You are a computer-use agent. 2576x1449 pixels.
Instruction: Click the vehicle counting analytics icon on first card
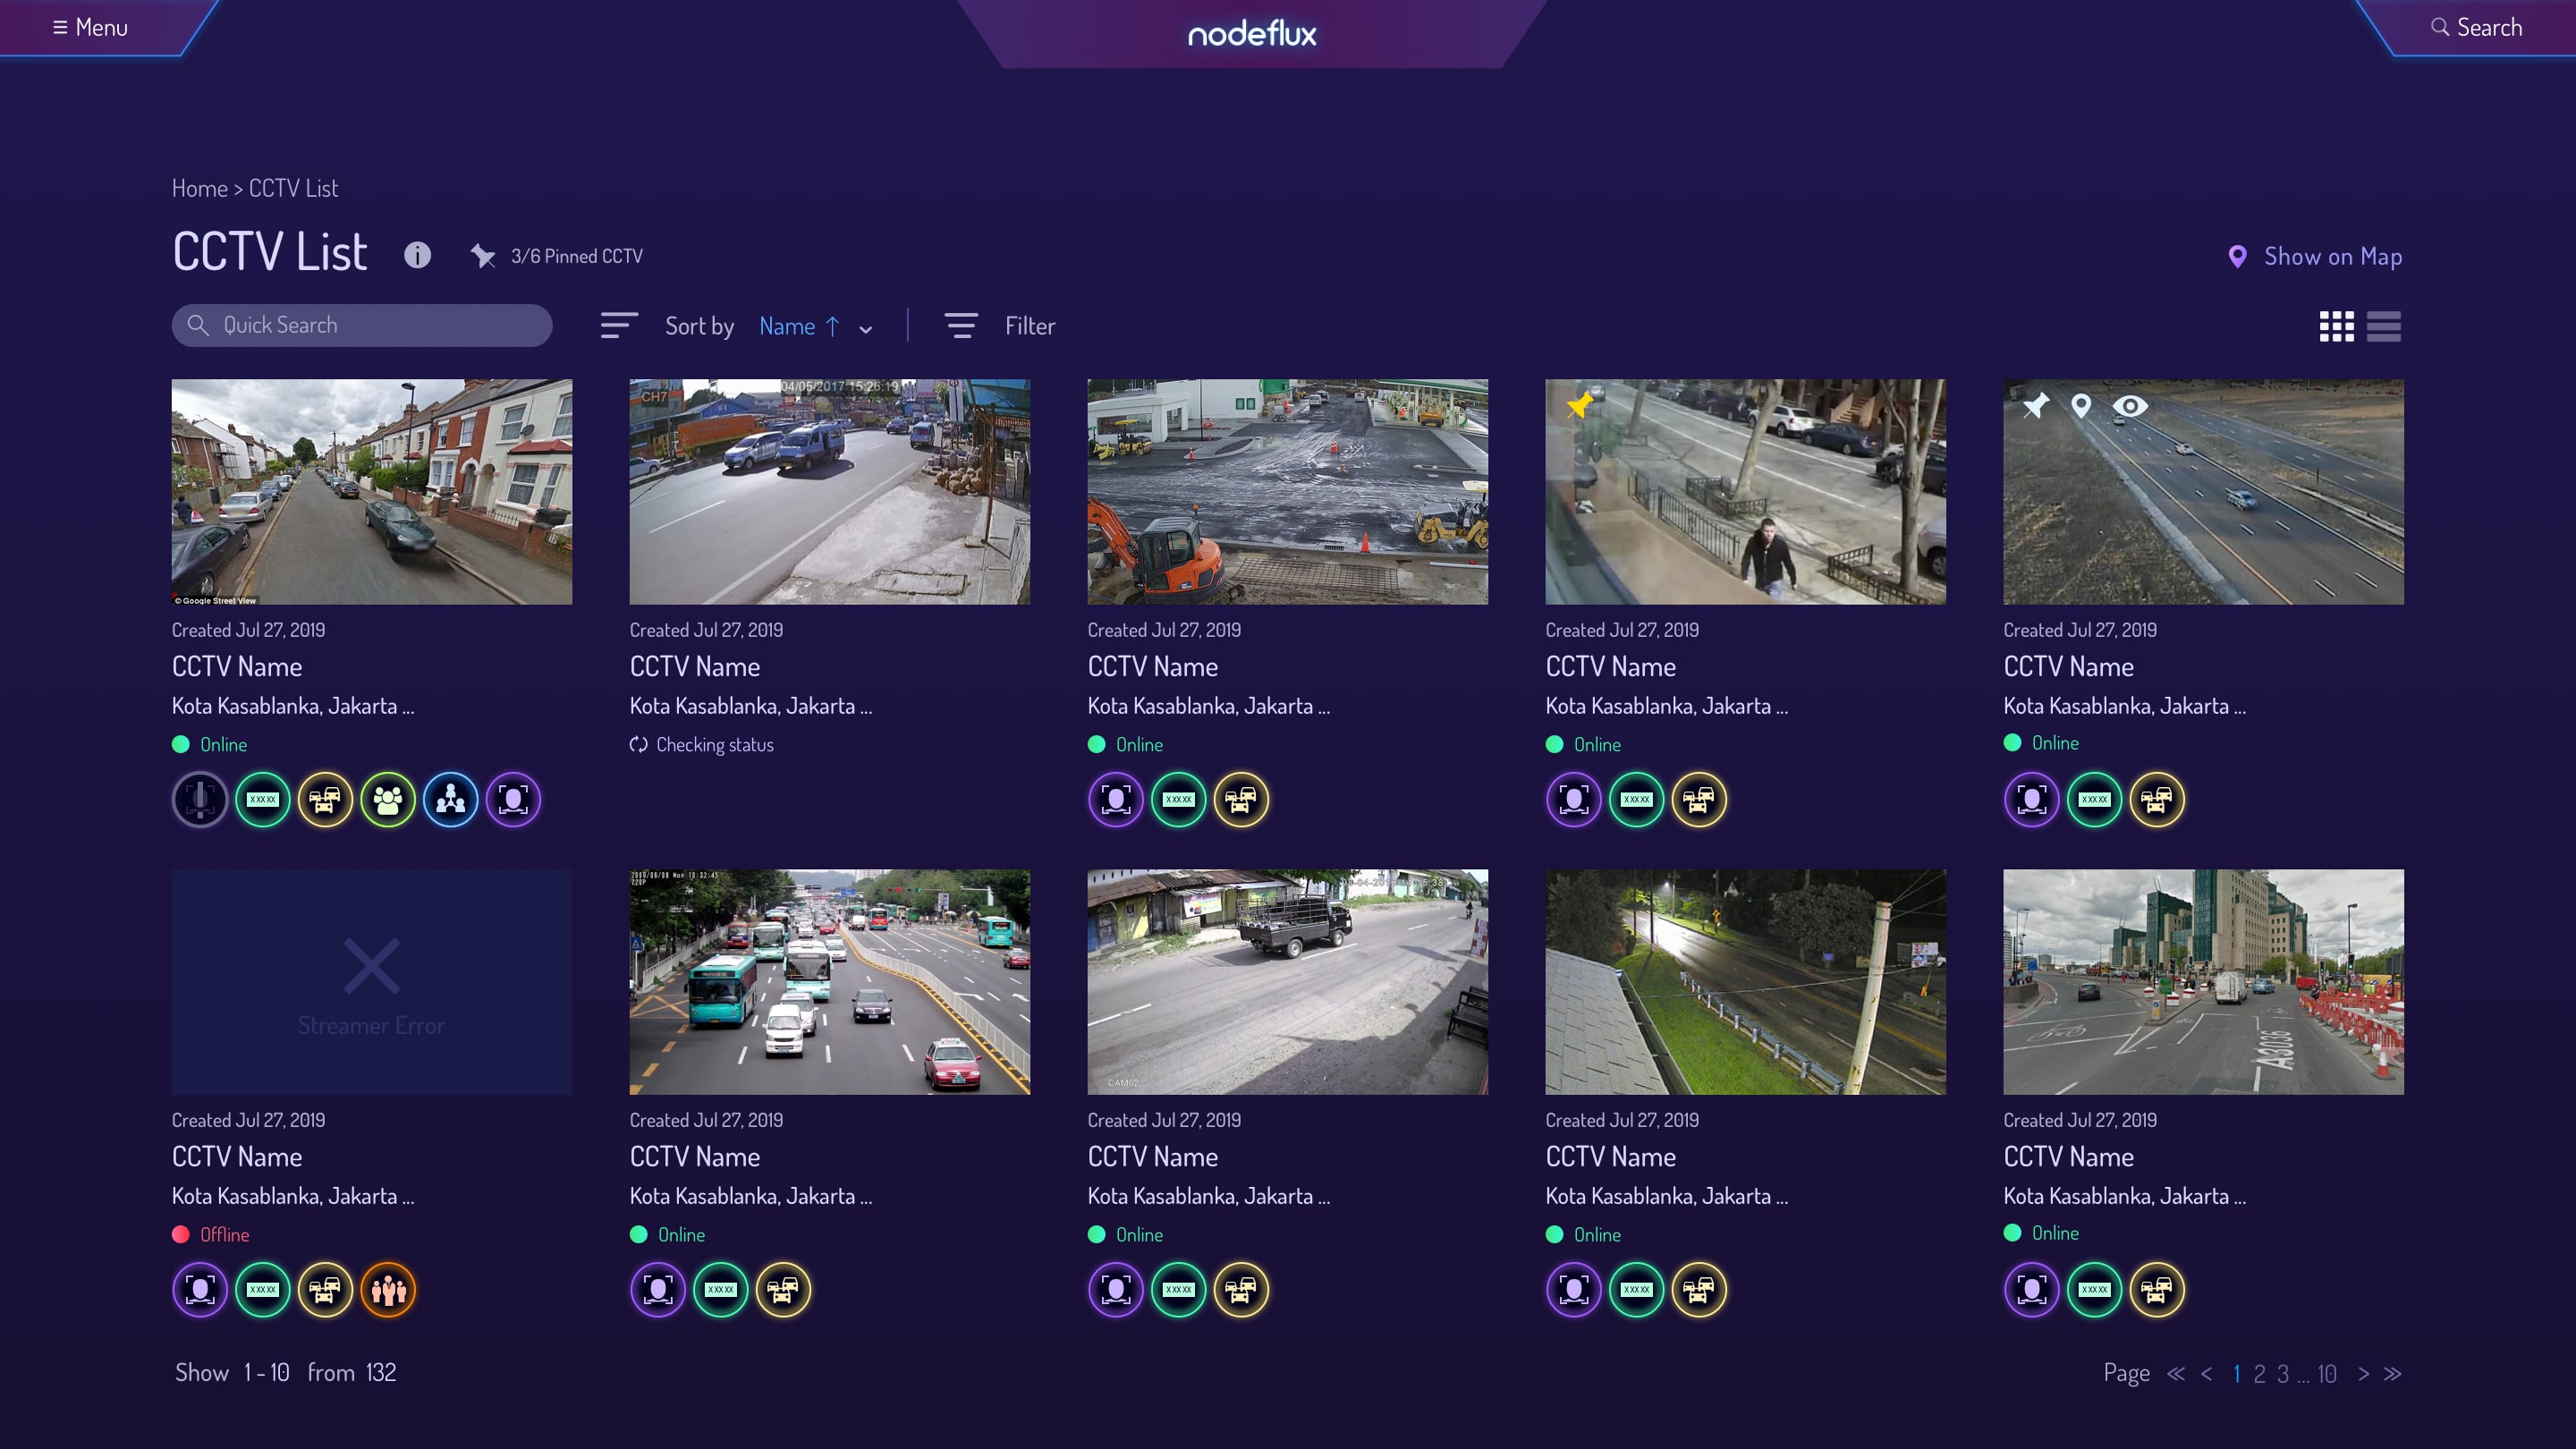pos(325,800)
